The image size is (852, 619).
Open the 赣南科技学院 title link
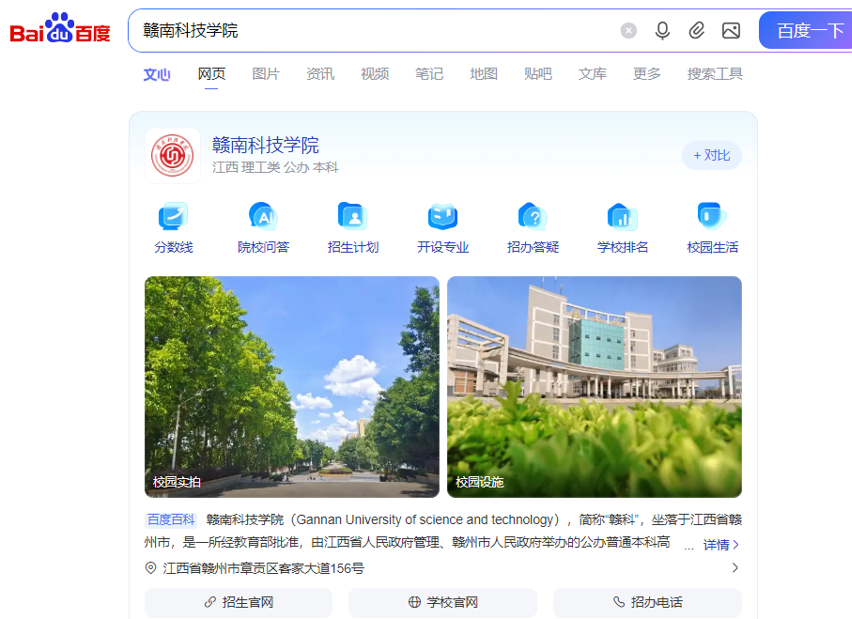pyautogui.click(x=265, y=145)
